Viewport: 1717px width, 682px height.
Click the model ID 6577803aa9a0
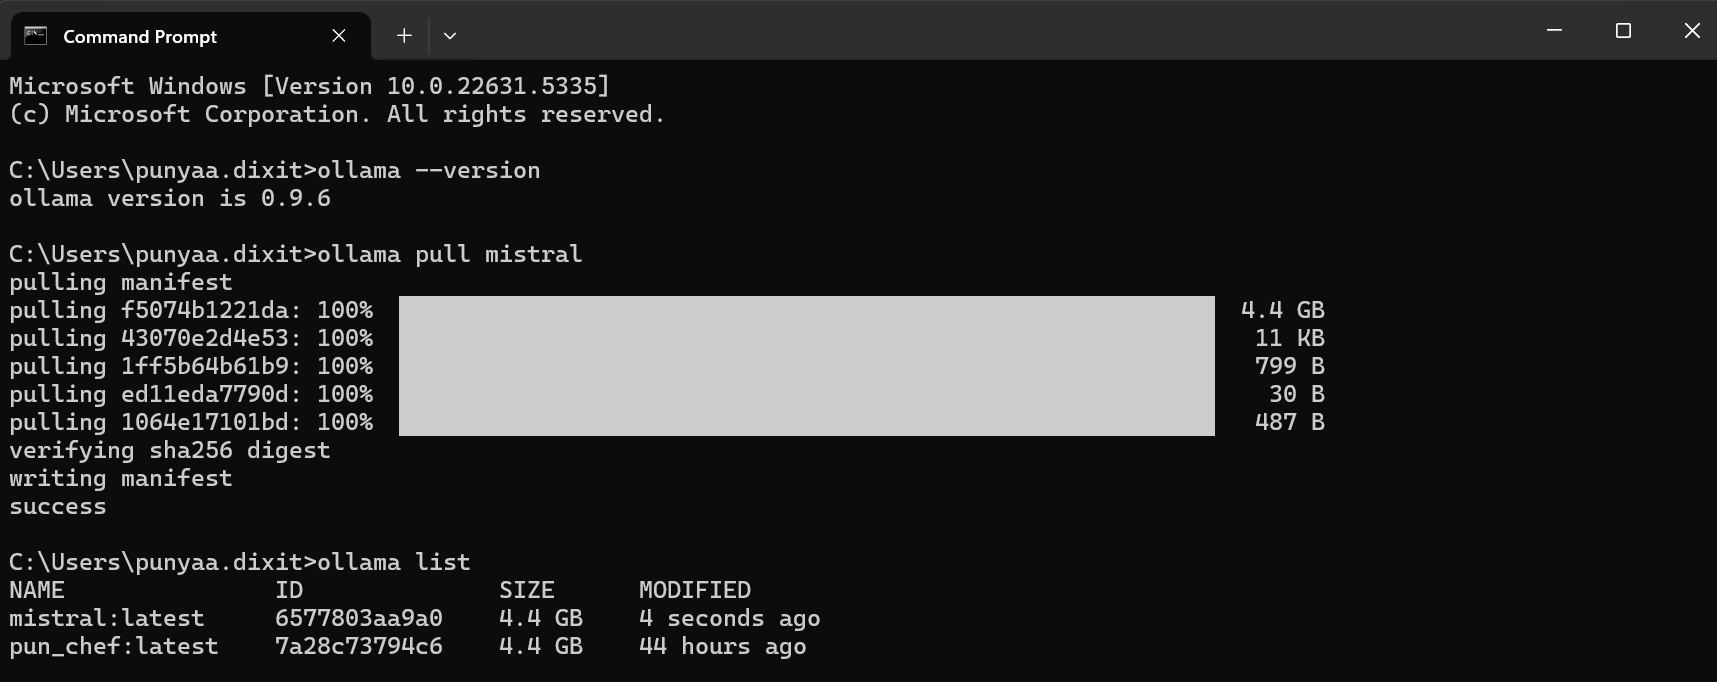click(x=359, y=619)
